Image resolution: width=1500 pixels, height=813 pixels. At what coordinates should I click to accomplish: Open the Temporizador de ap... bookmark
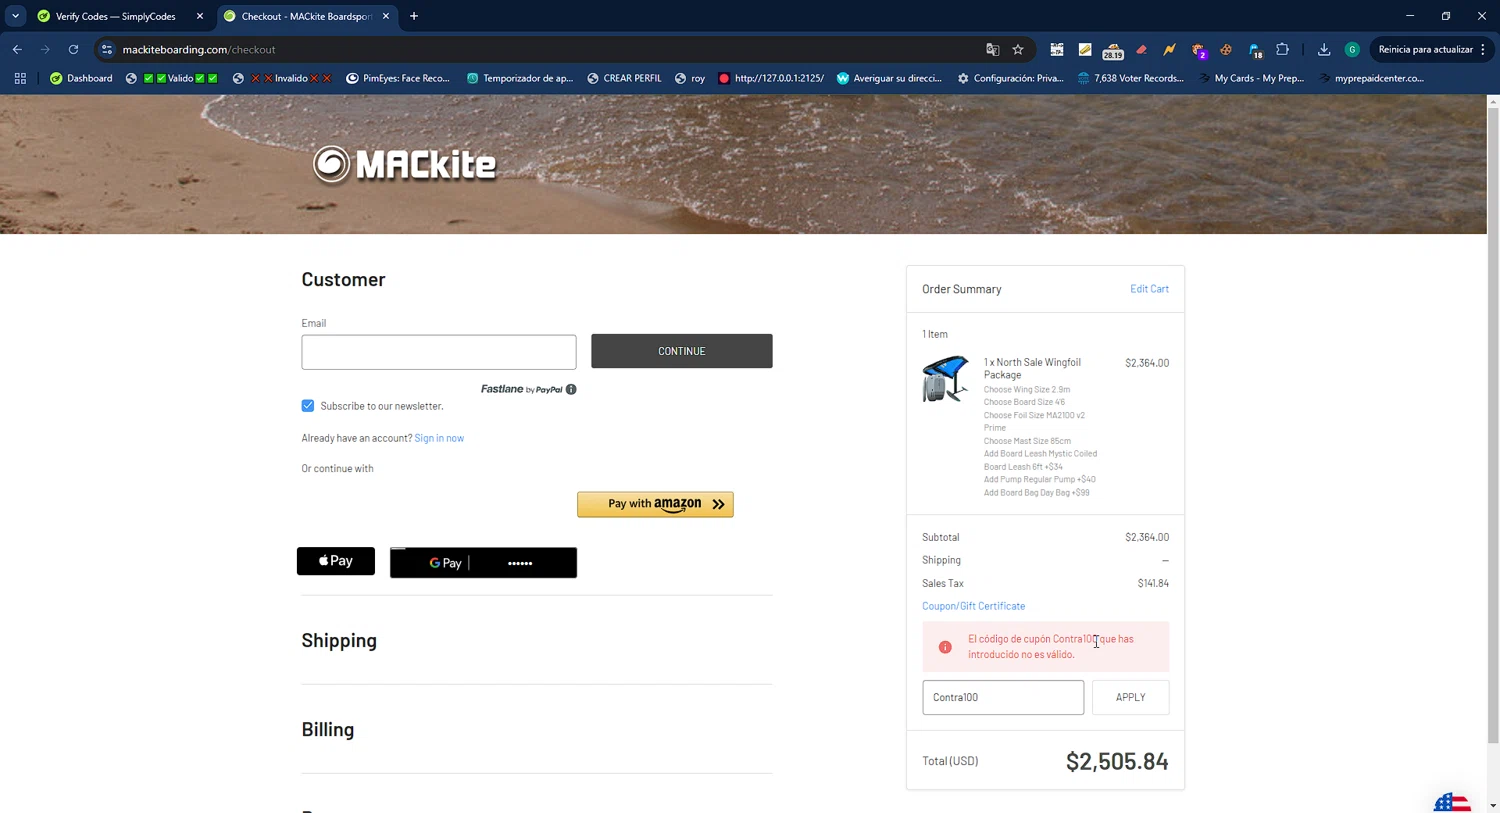coord(520,78)
